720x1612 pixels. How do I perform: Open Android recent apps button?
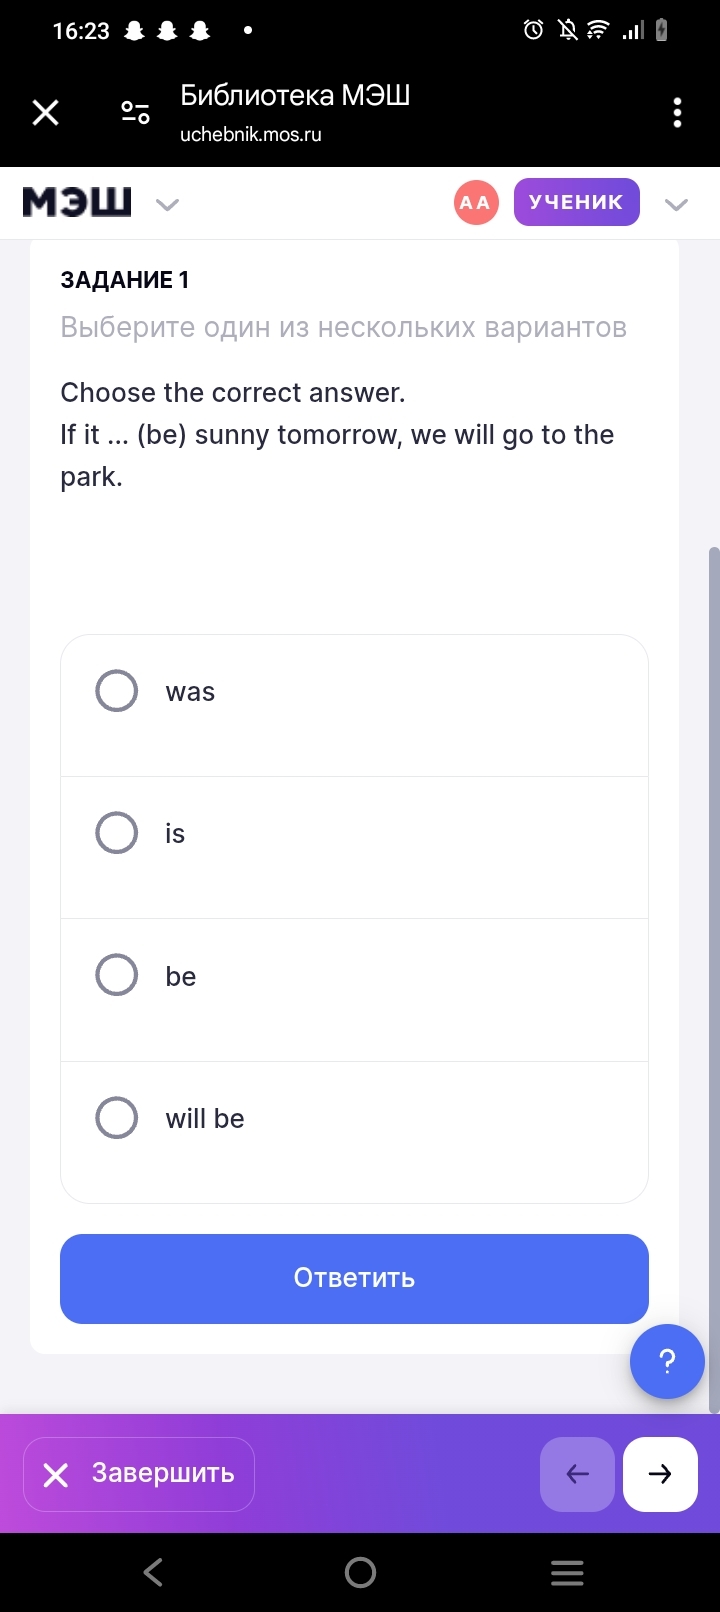pyautogui.click(x=567, y=1573)
